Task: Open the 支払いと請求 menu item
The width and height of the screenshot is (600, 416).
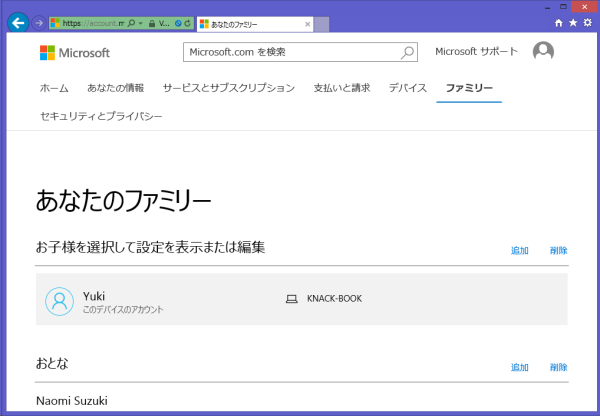Action: click(x=342, y=88)
